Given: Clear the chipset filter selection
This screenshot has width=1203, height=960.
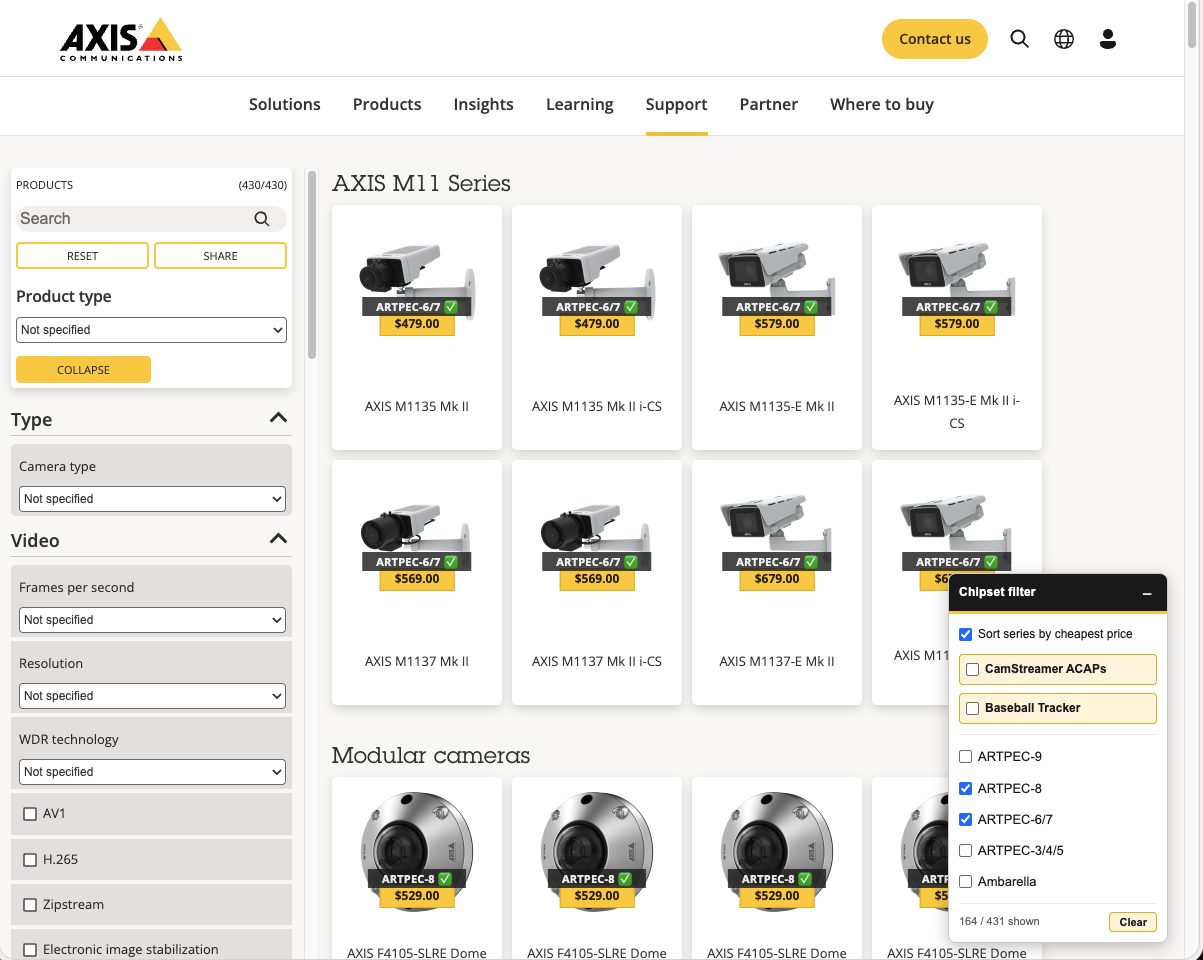Looking at the screenshot, I should tap(1132, 922).
